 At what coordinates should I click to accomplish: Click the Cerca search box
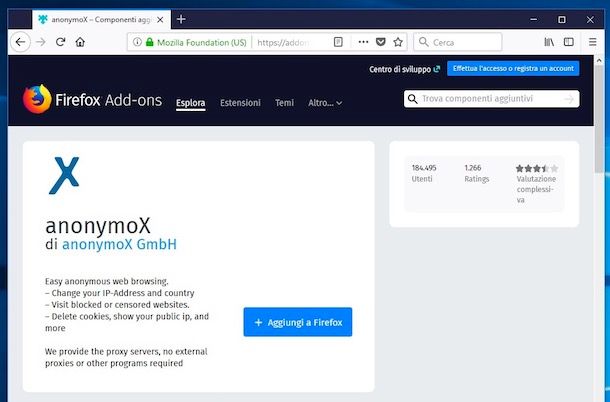[458, 42]
